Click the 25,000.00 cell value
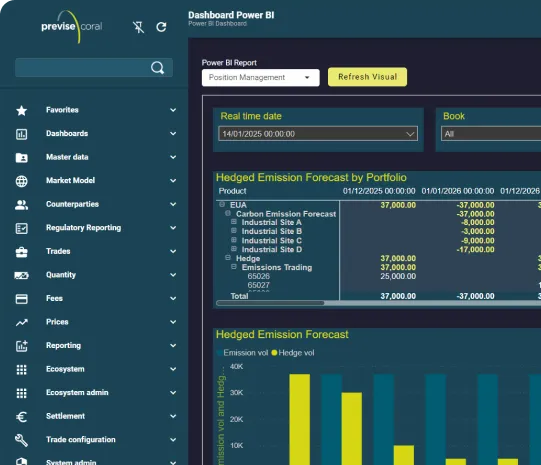The width and height of the screenshot is (541, 465). click(398, 276)
